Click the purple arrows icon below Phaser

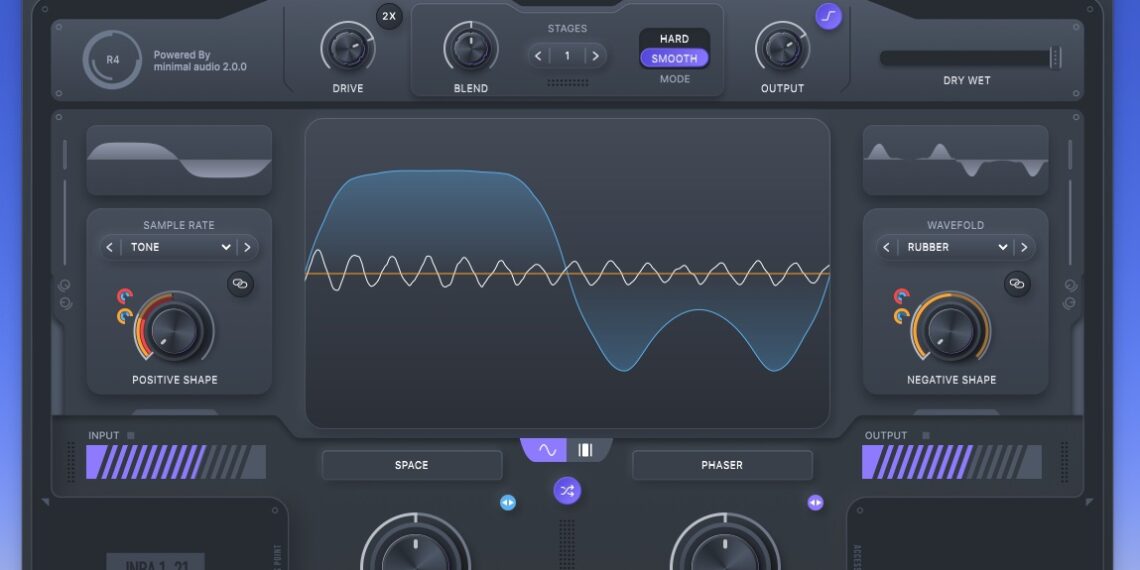coord(815,502)
